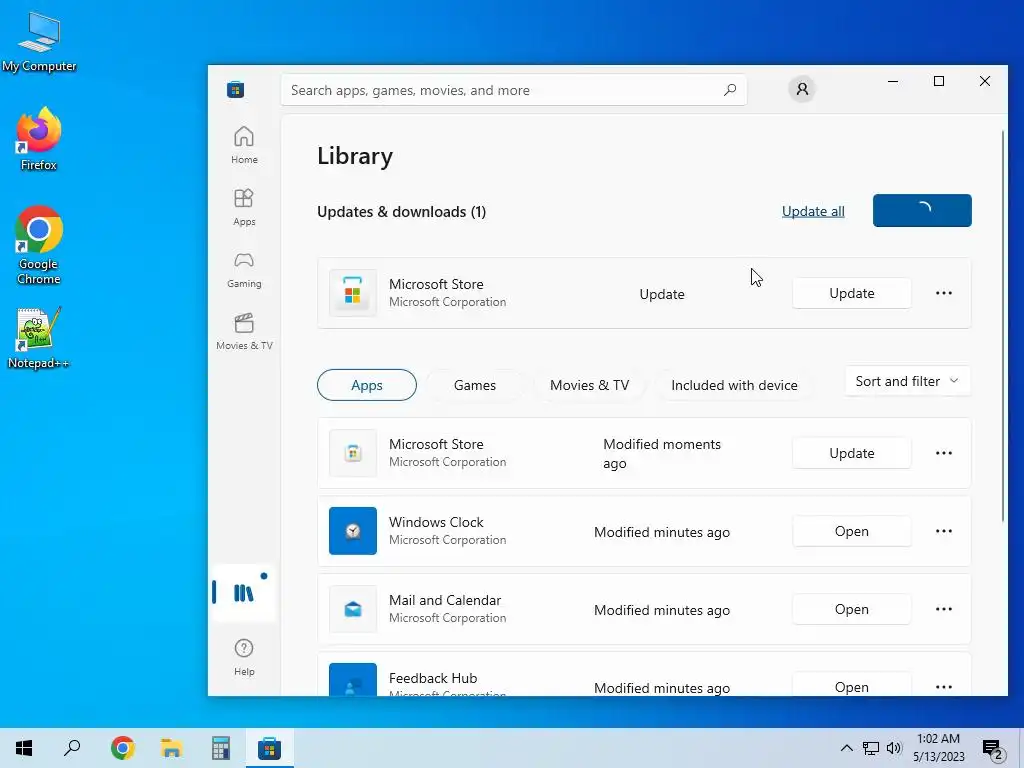Click the Update all link
Viewport: 1024px width, 768px height.
pos(813,211)
